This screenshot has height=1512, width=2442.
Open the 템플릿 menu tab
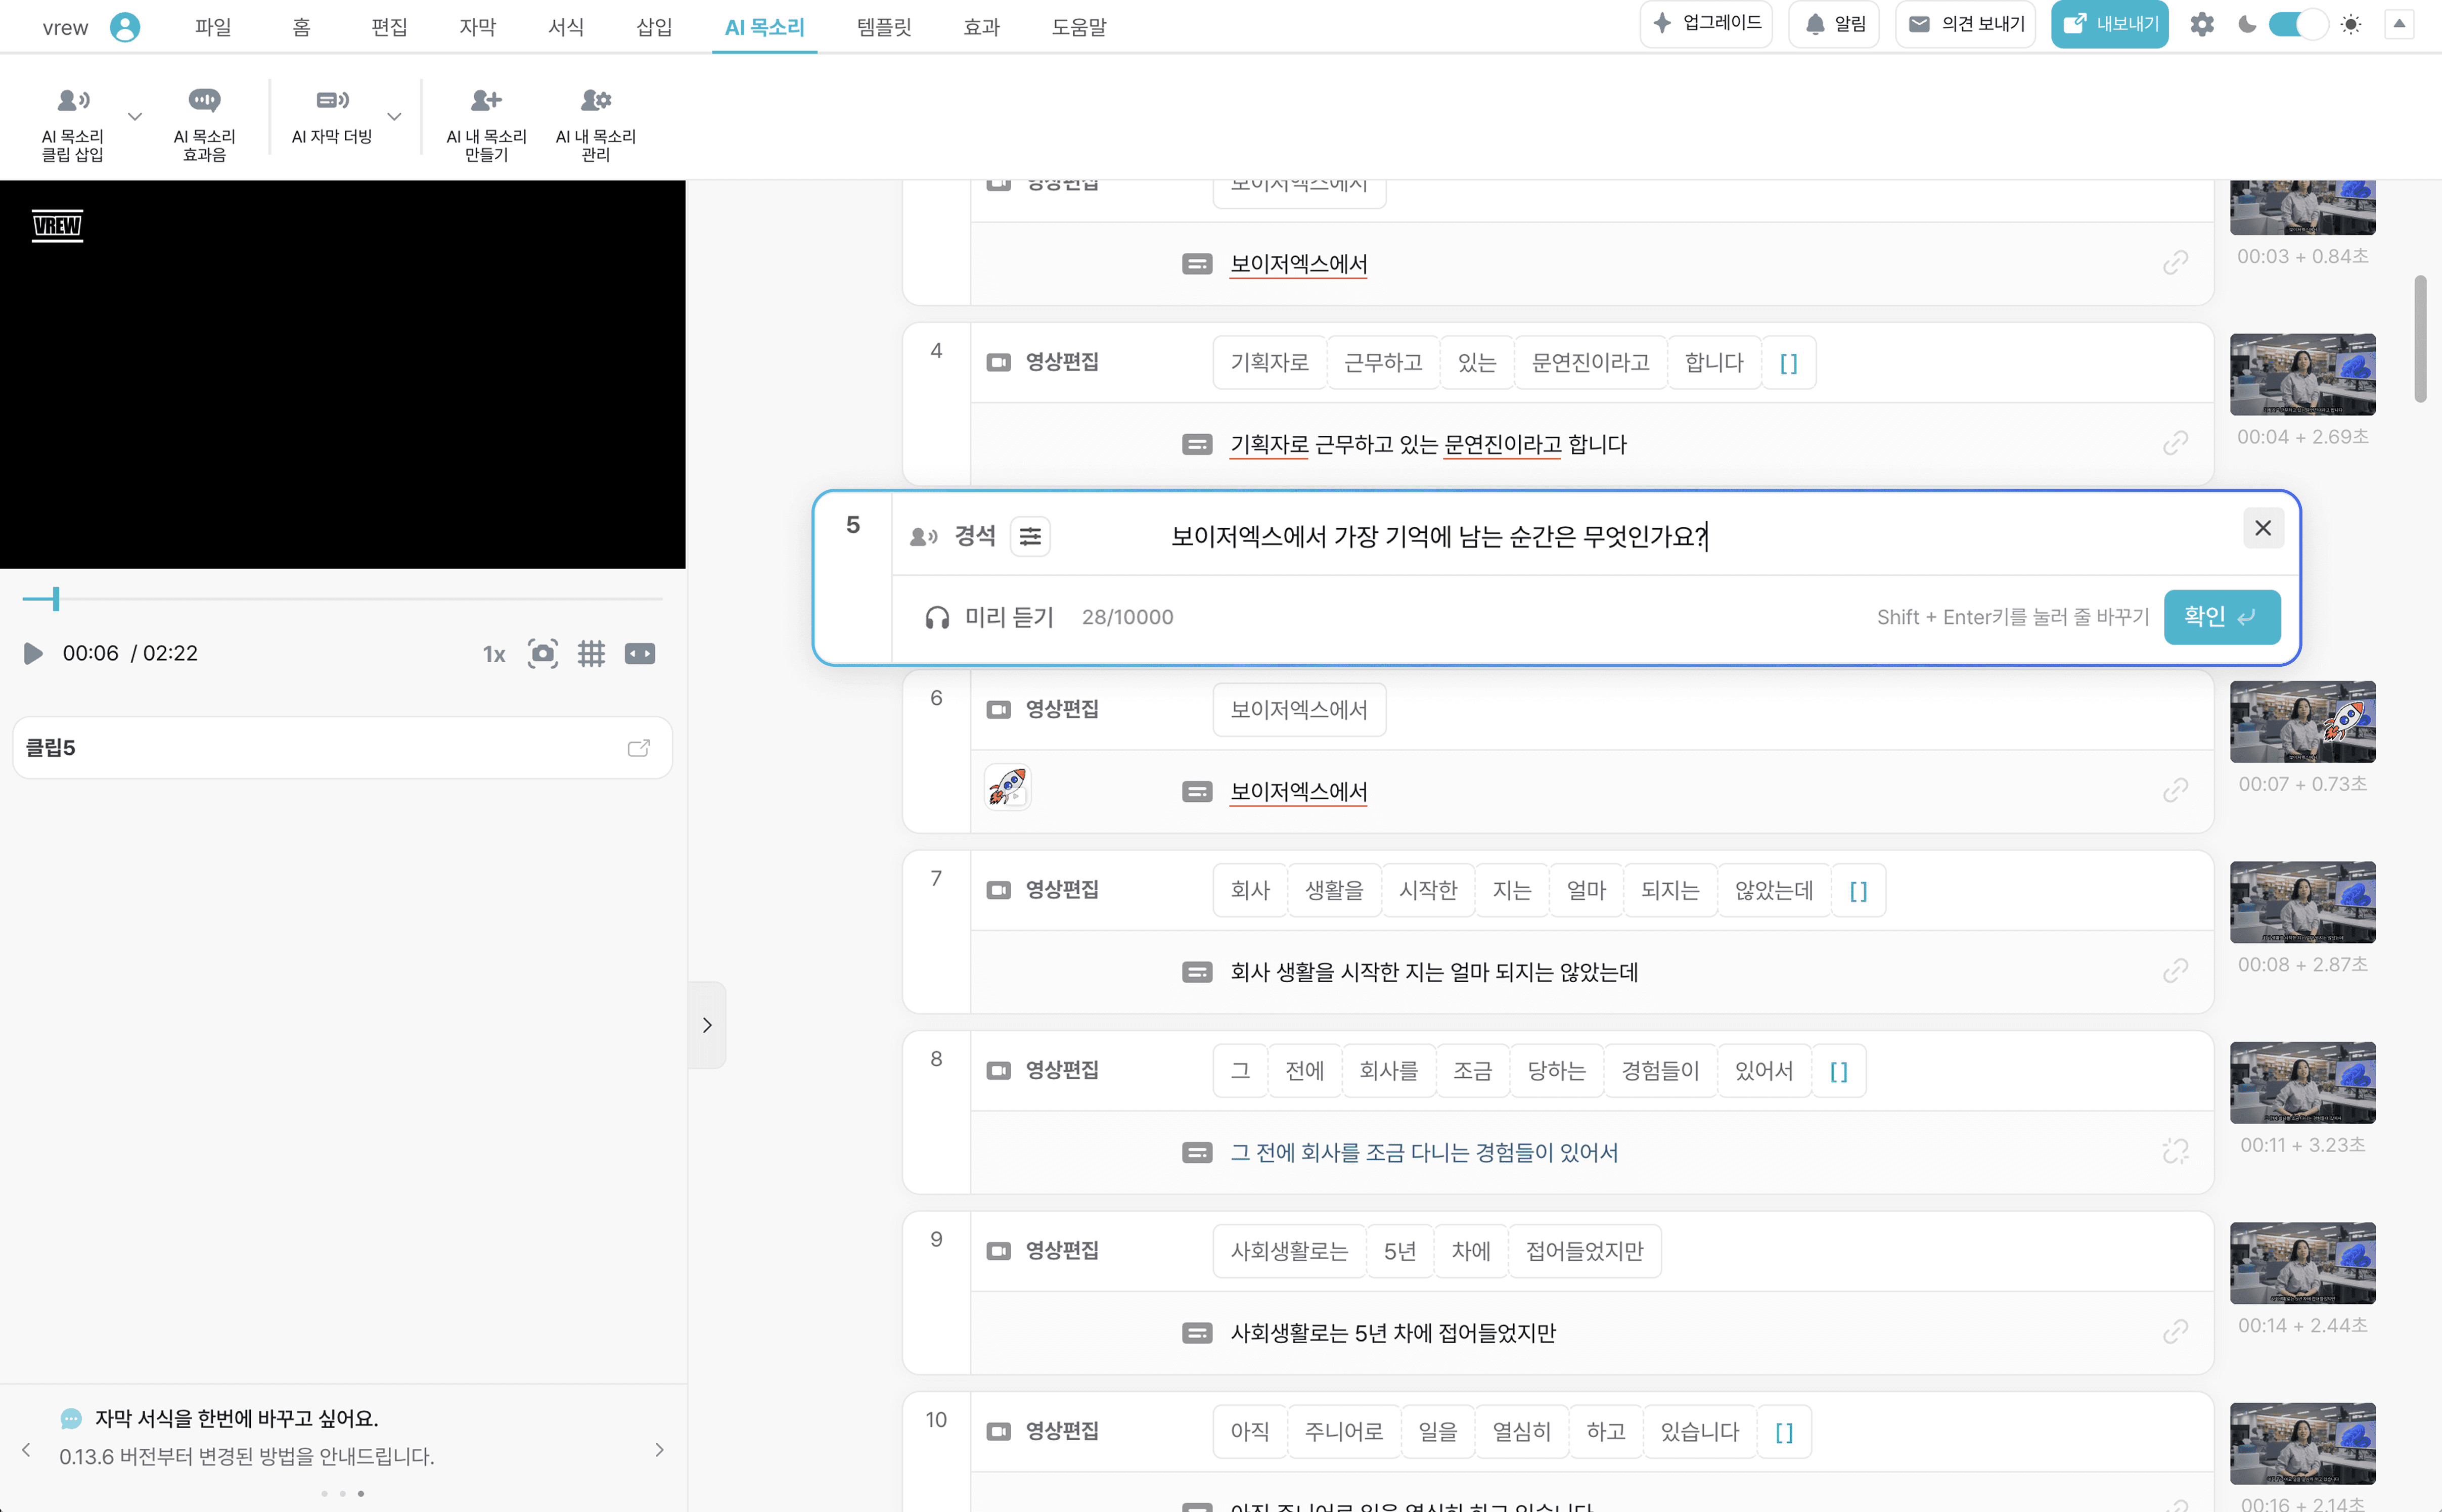coord(884,27)
